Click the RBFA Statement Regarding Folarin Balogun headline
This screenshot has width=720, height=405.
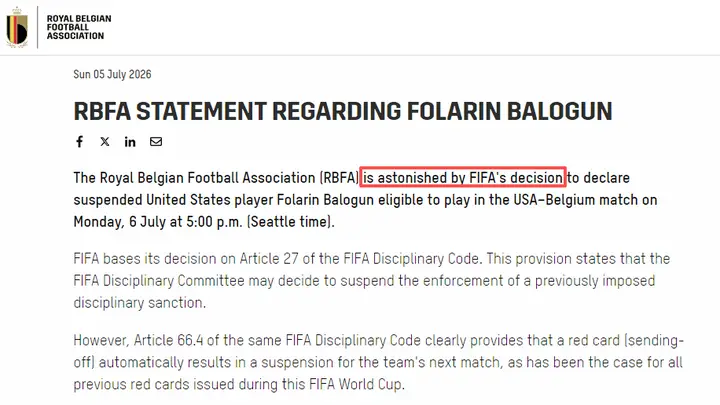pos(343,111)
